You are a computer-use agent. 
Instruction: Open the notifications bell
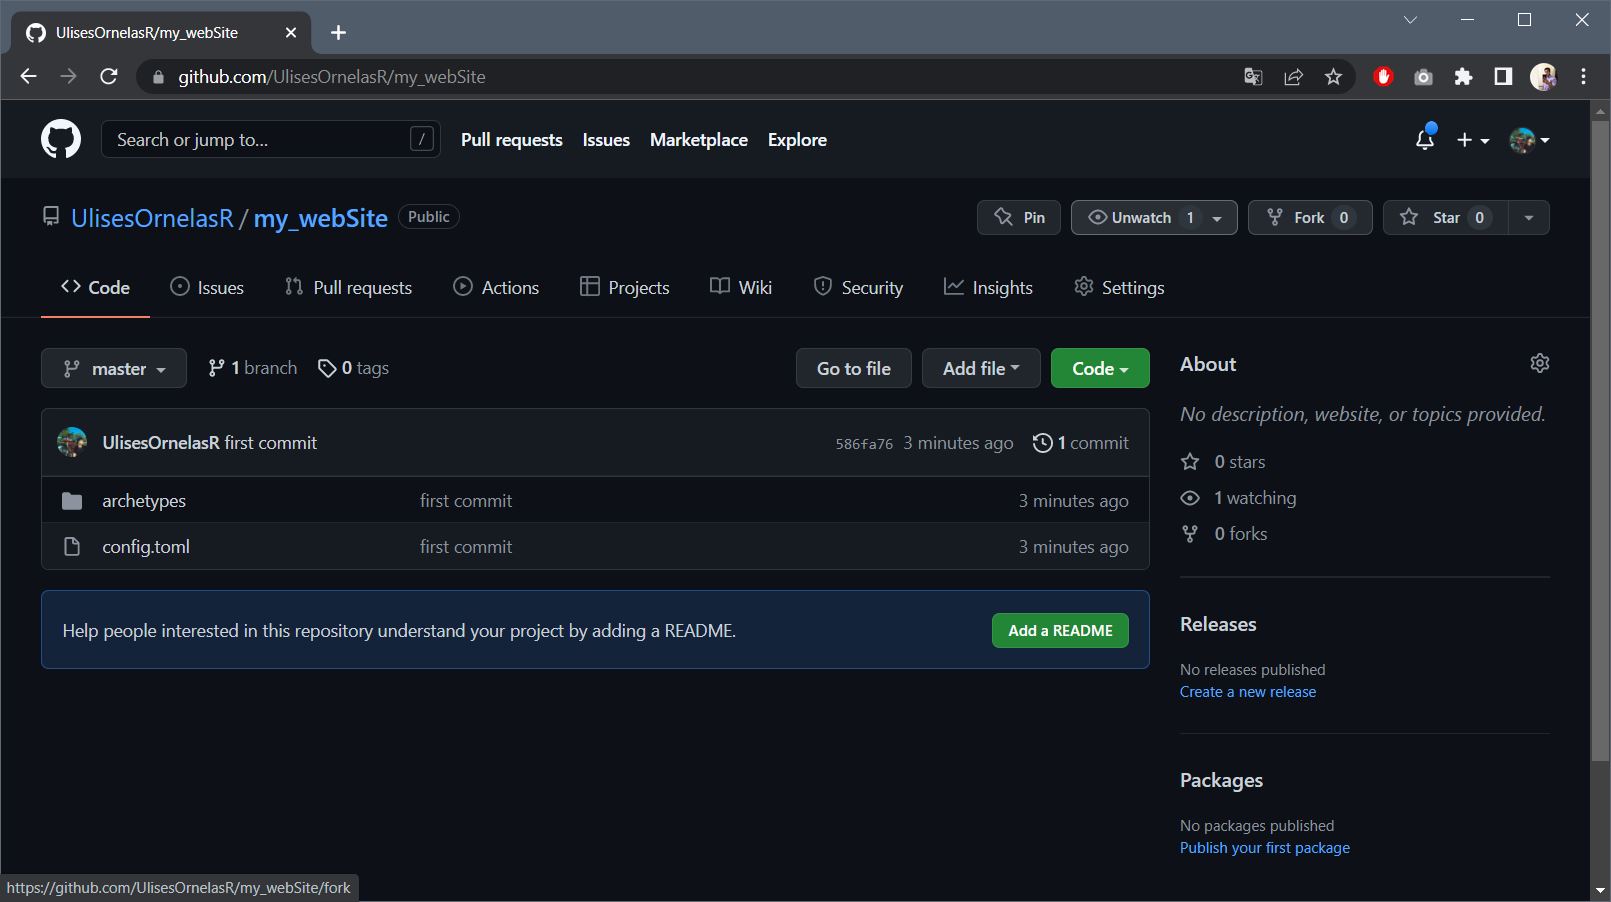click(x=1425, y=139)
